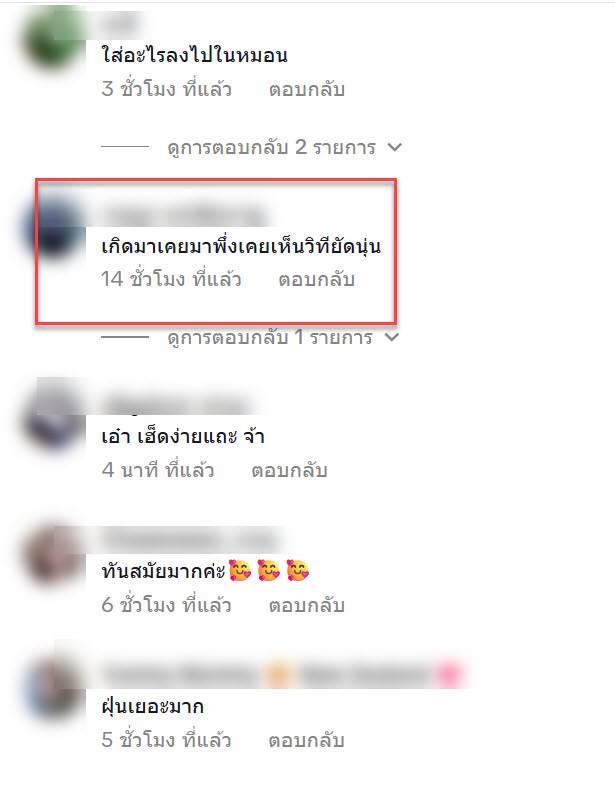This screenshot has width=615, height=785.
Task: Expand the ดูการตอบกลับ 2 รายการ replies
Action: pos(271,147)
